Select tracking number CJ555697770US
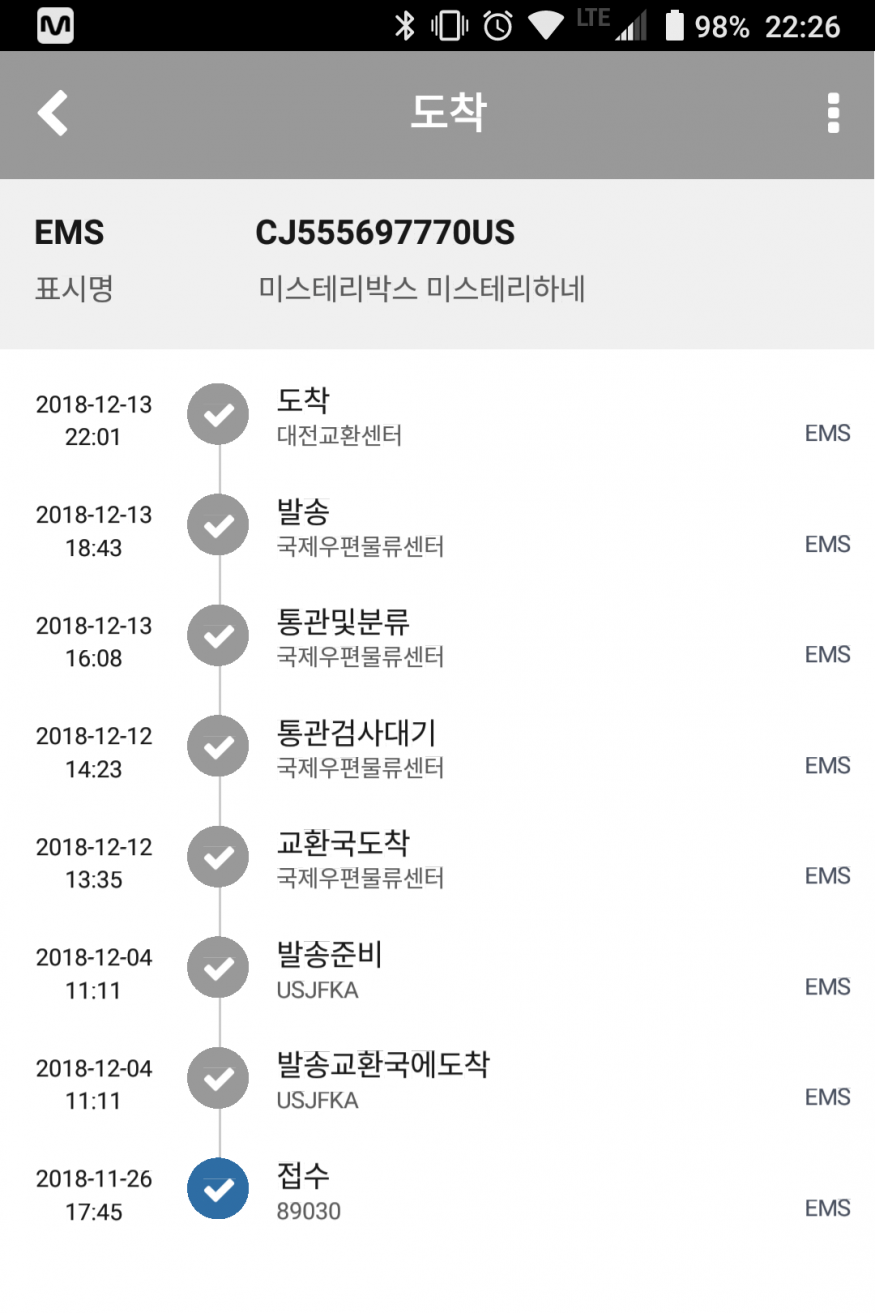 pyautogui.click(x=385, y=233)
